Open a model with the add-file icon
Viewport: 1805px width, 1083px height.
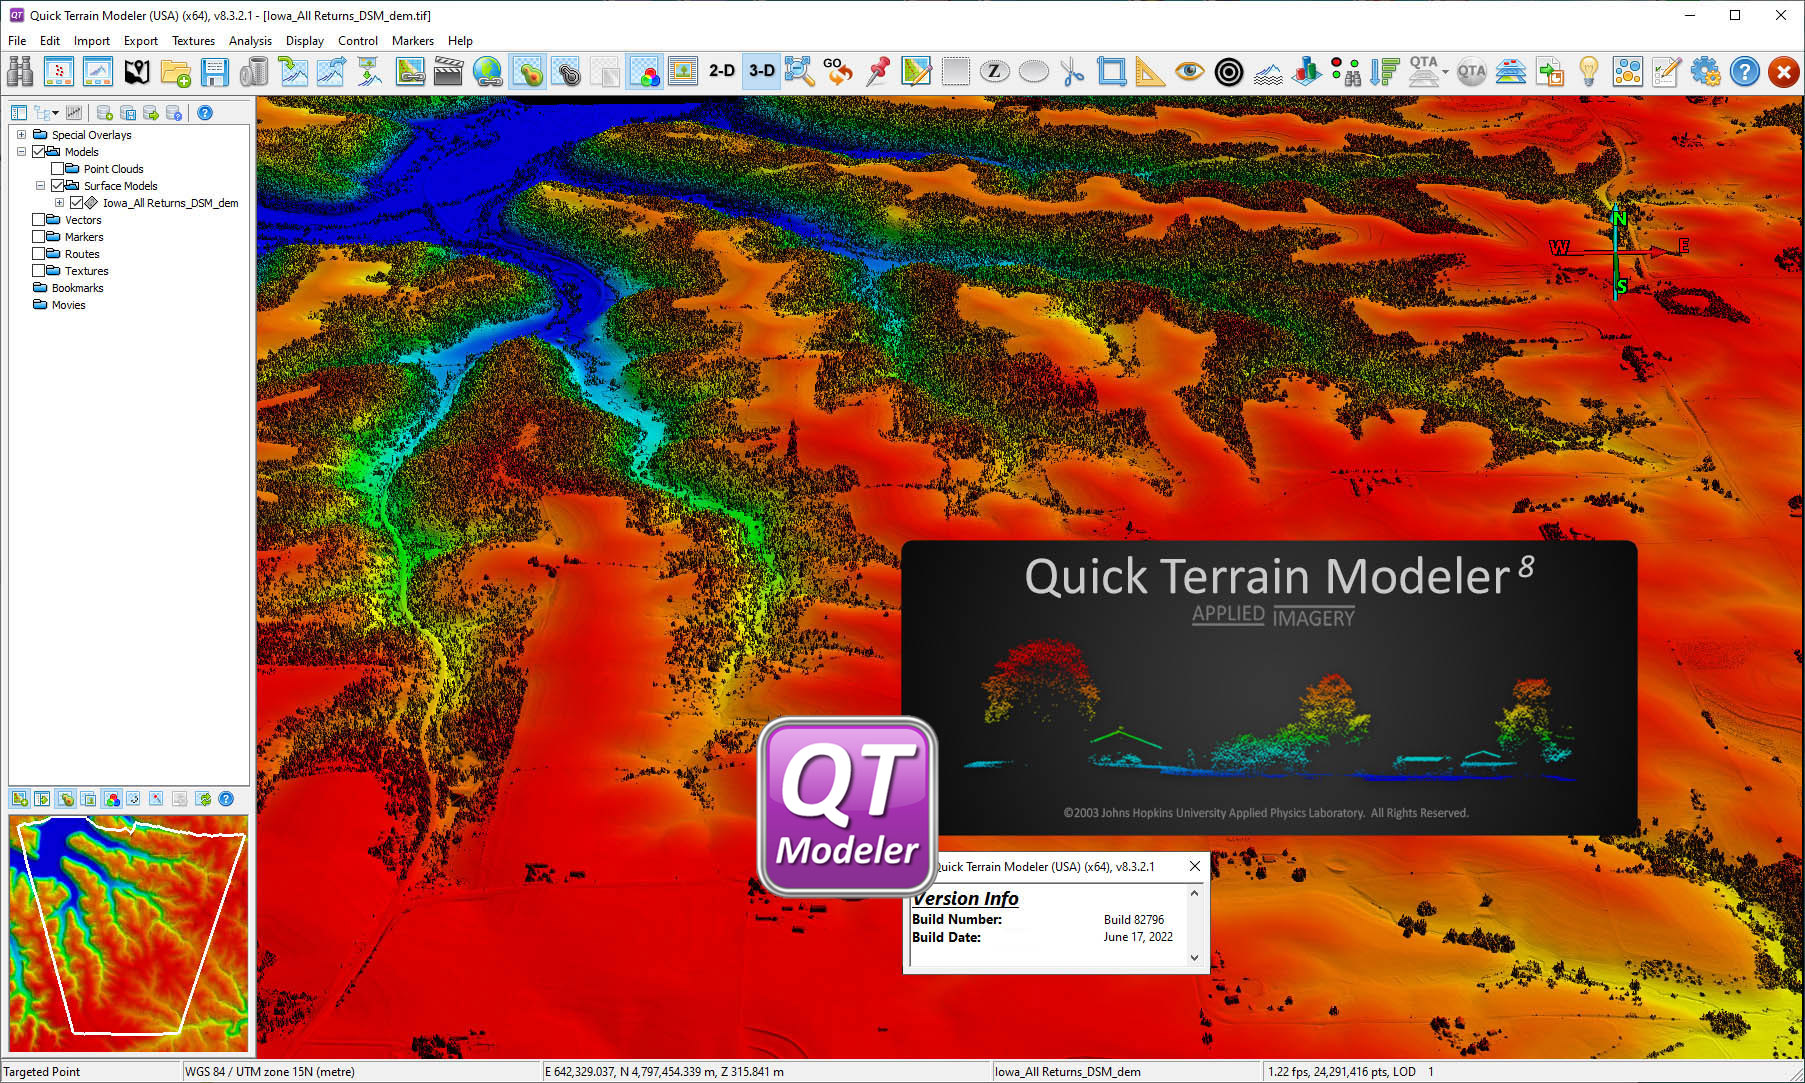[x=176, y=71]
